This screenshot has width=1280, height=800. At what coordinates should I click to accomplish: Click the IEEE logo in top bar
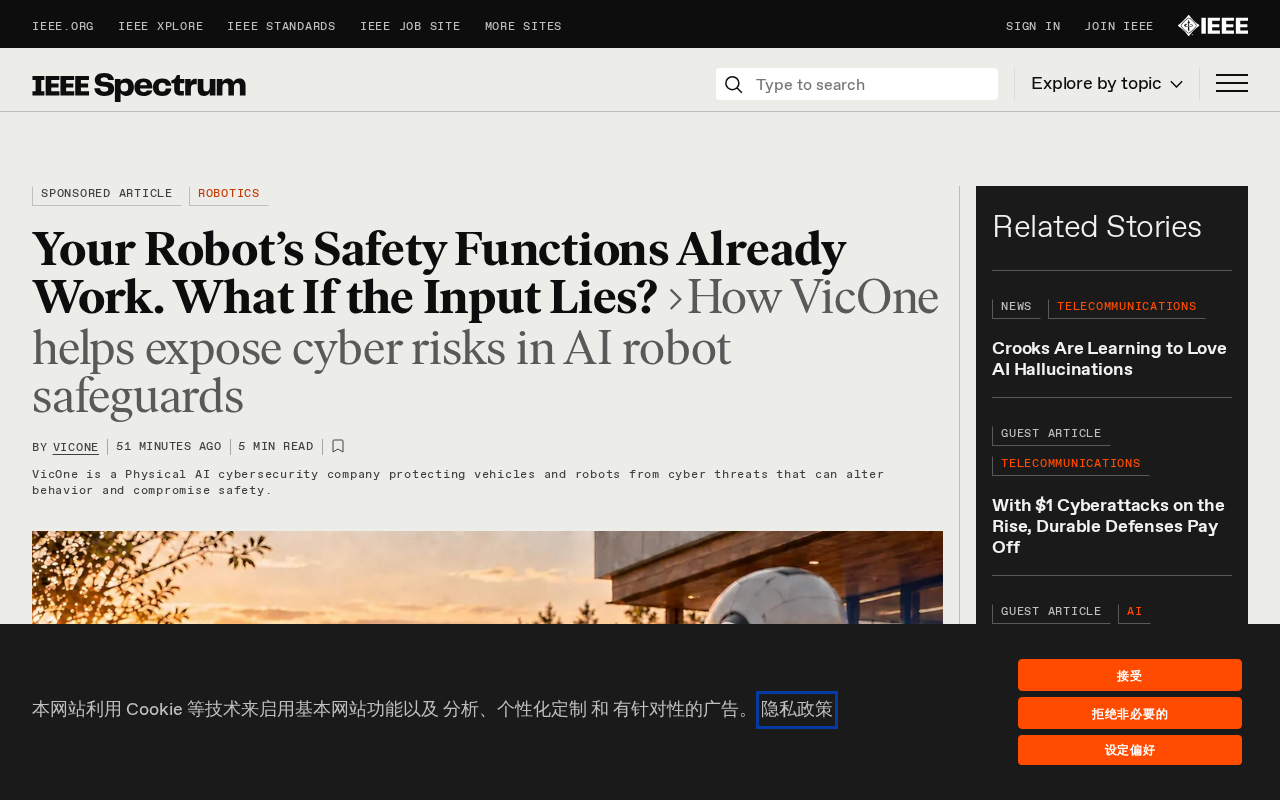point(1212,26)
